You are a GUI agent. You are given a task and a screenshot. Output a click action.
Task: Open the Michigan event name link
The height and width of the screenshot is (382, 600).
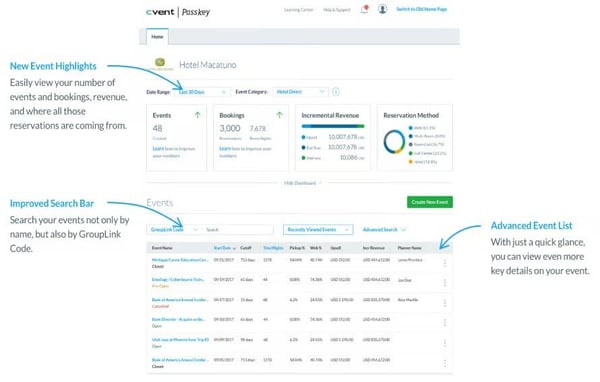[180, 260]
